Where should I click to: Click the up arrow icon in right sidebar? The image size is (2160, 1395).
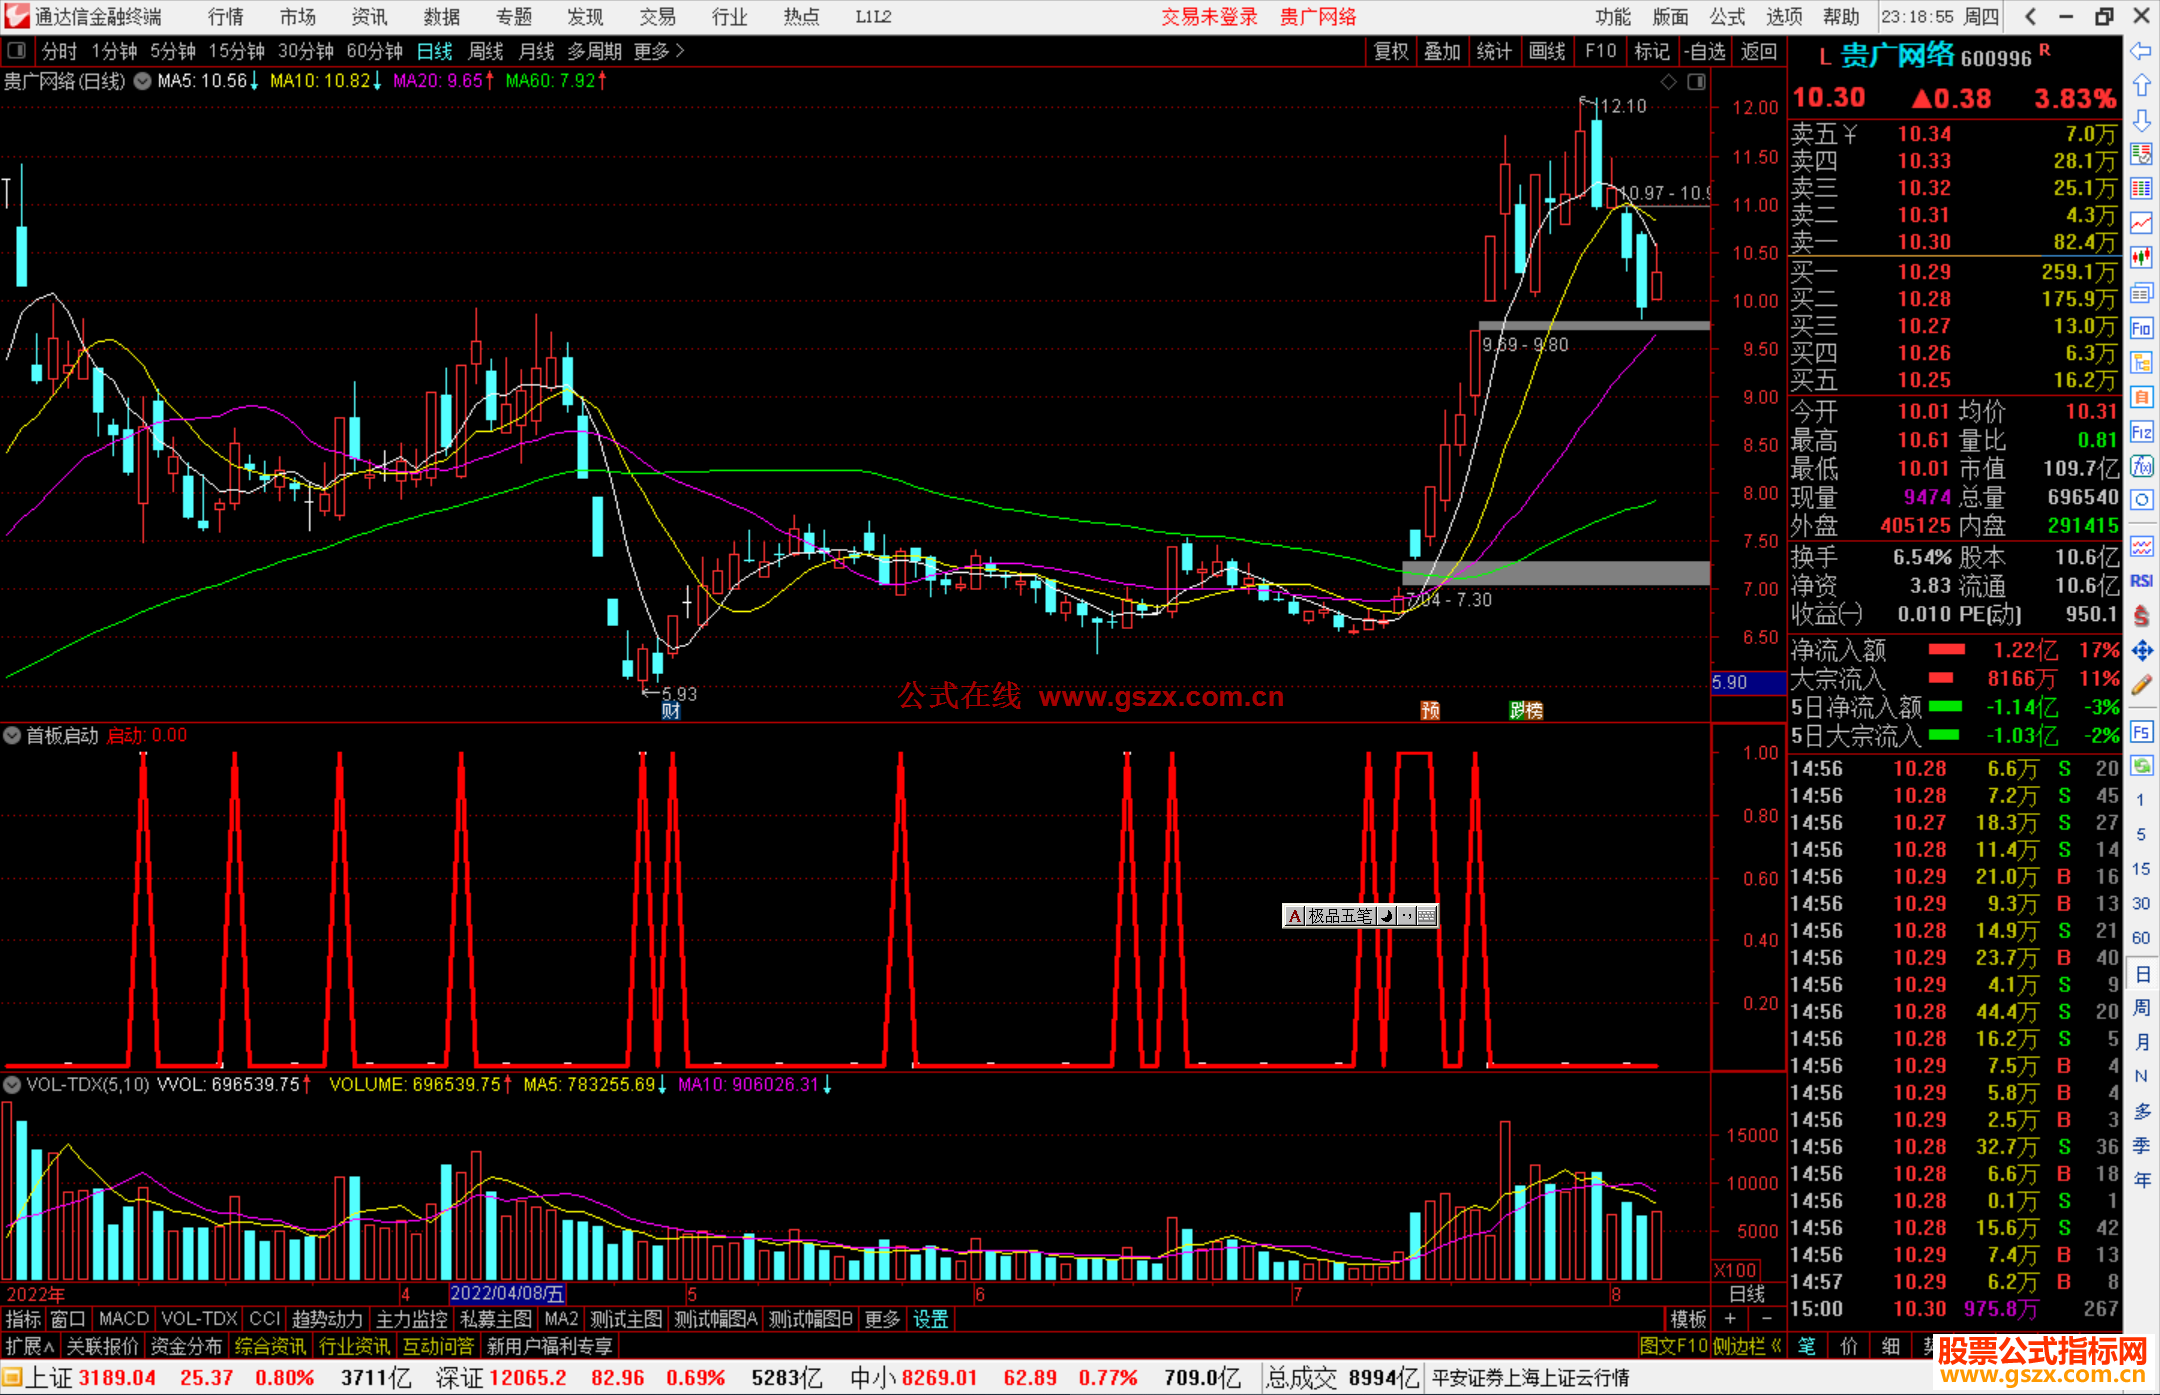(x=2141, y=85)
